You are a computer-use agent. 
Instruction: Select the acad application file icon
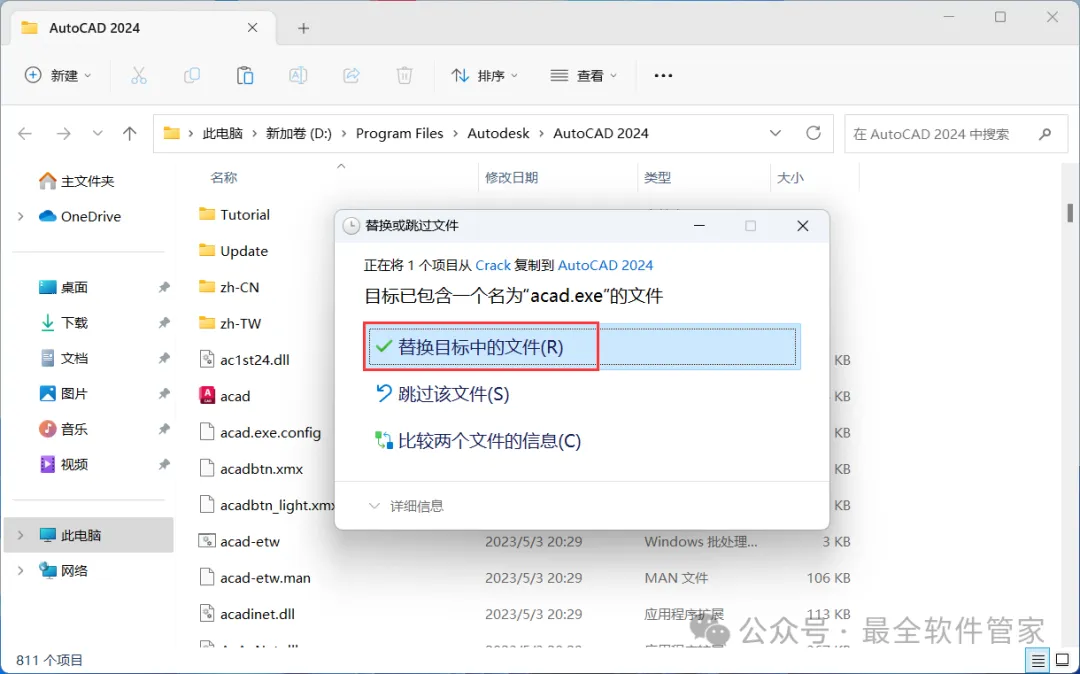point(207,396)
